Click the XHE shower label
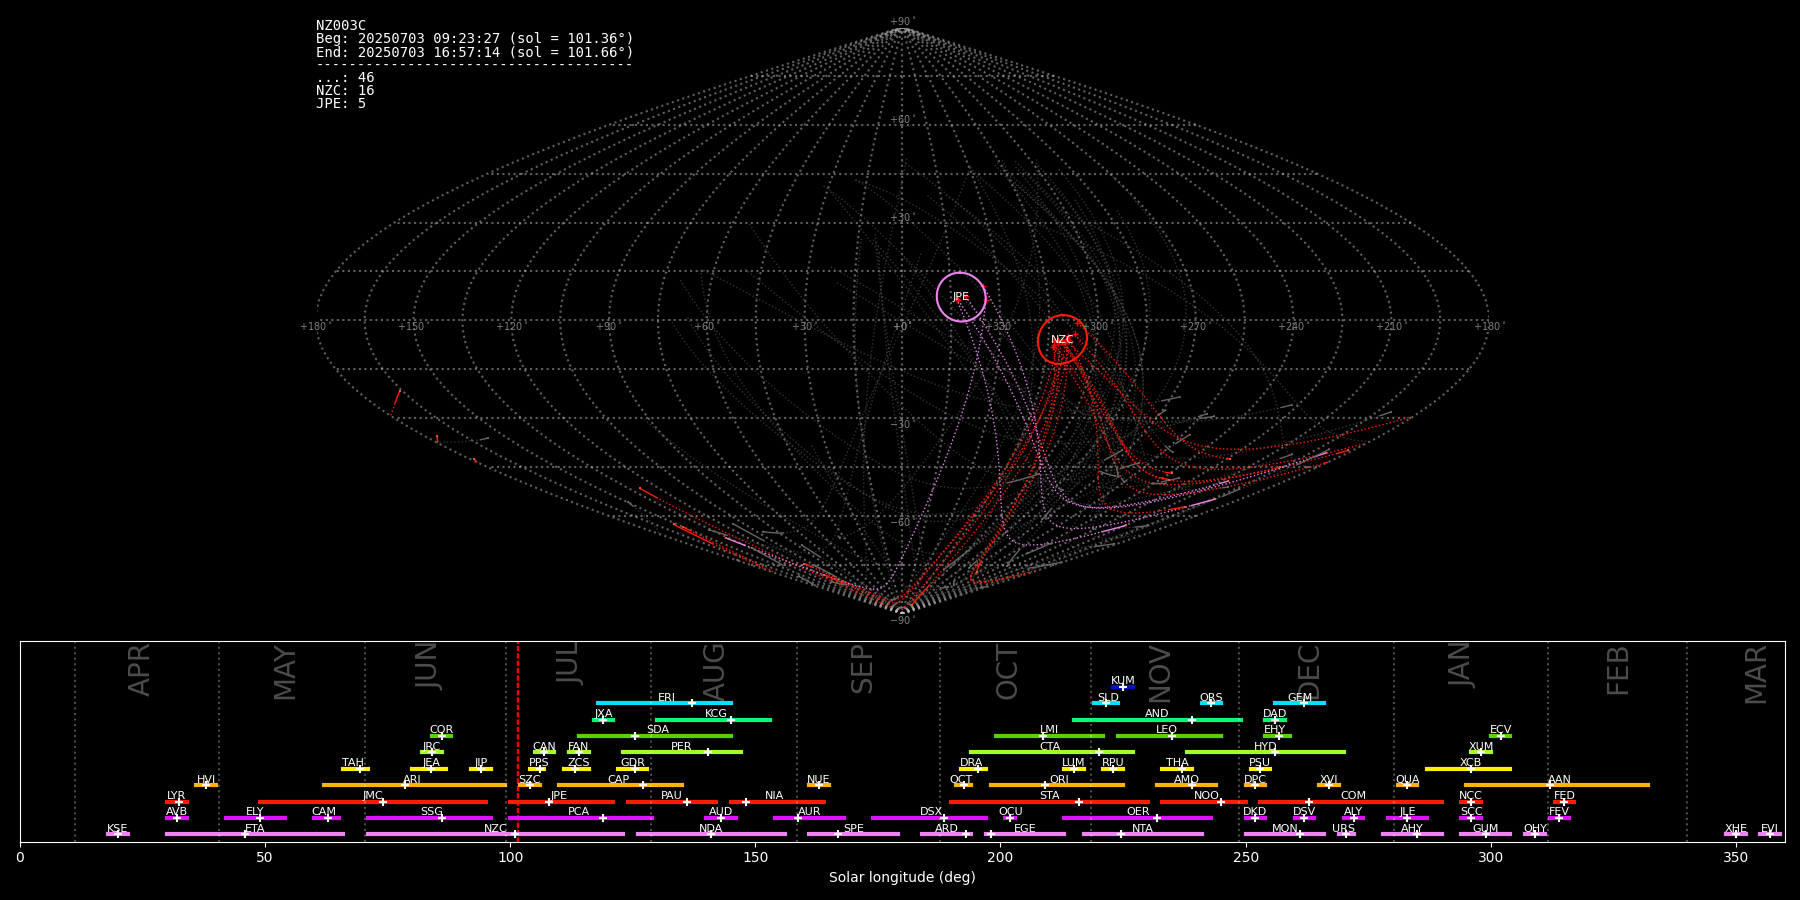Viewport: 1800px width, 900px height. (x=1736, y=829)
